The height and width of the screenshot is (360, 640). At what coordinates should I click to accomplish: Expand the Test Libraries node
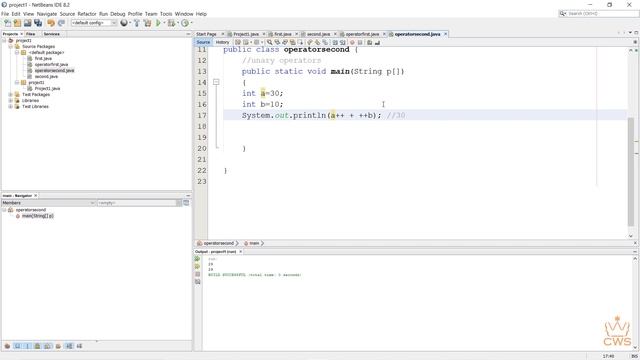(11, 107)
